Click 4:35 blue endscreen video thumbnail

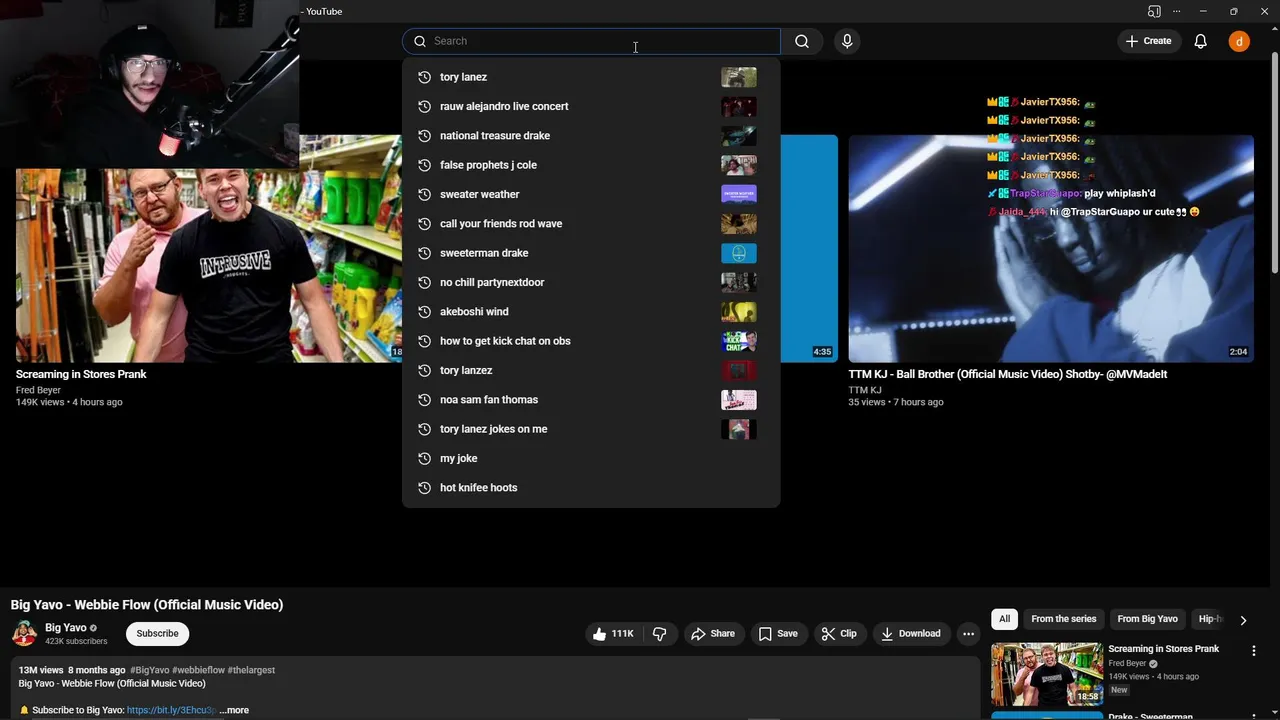(809, 249)
